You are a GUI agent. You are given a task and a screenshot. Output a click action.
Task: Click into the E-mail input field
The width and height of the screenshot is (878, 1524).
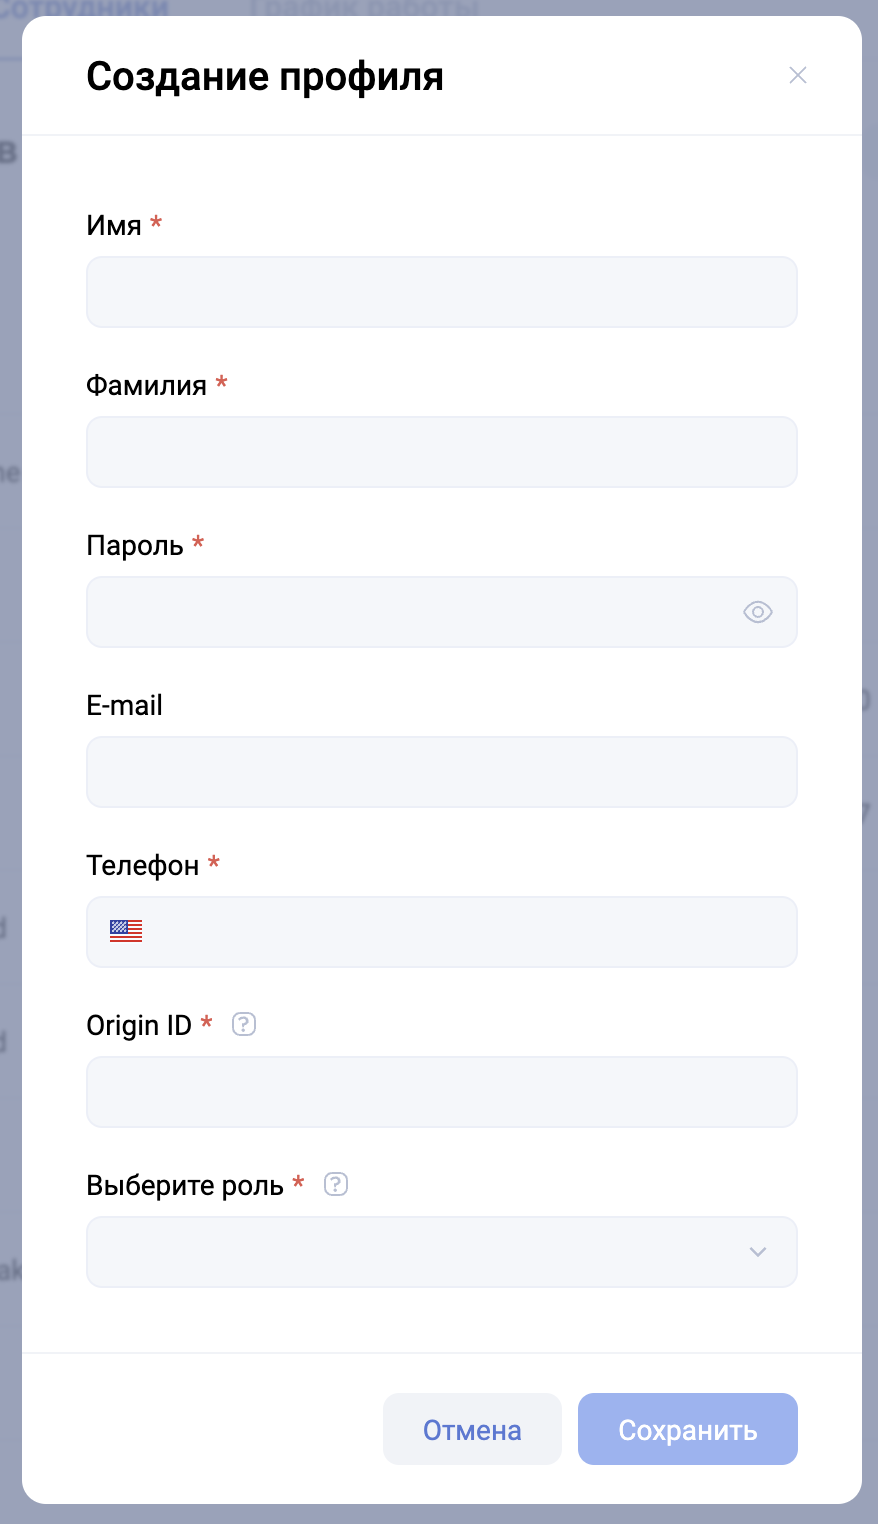tap(441, 772)
